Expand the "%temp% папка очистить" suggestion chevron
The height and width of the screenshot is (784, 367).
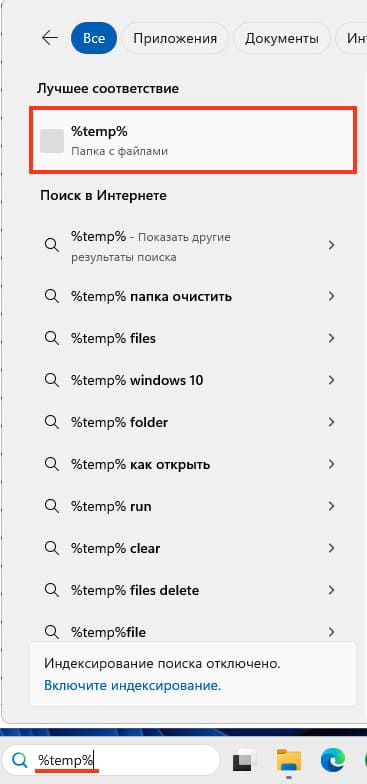pos(331,296)
